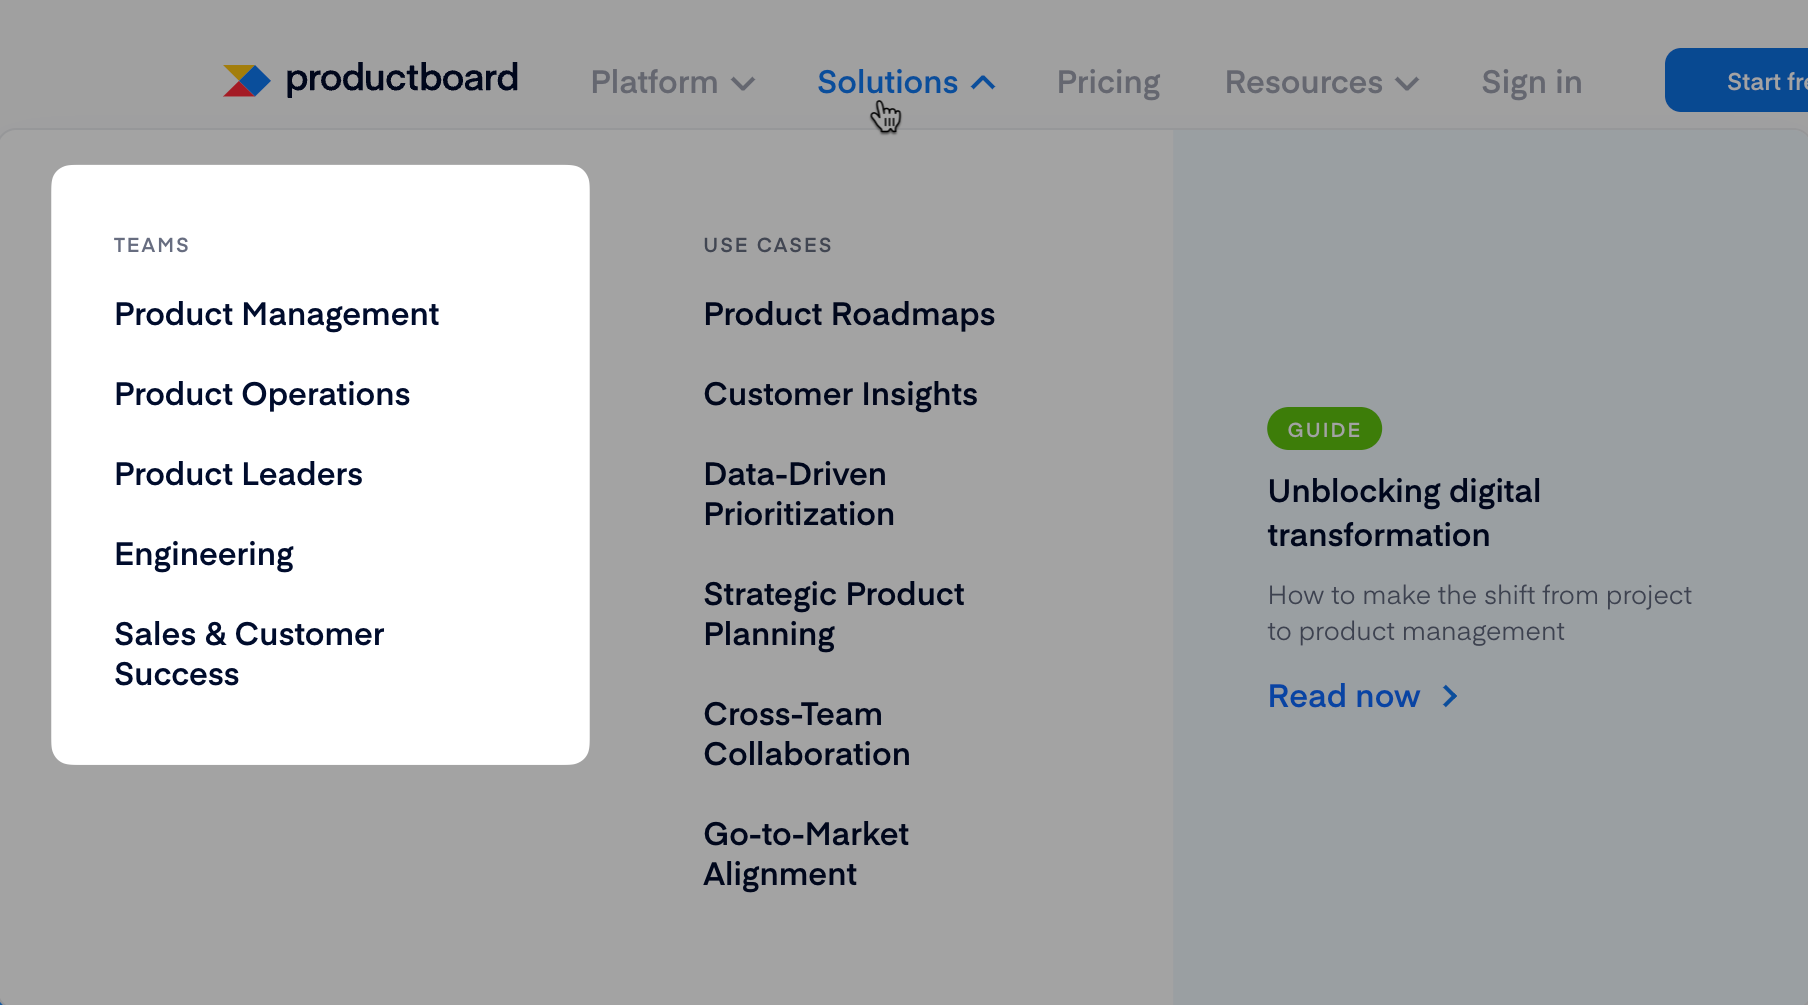The image size is (1808, 1005).
Task: Click Read now for Unblocking digital transformation
Action: pos(1344,696)
